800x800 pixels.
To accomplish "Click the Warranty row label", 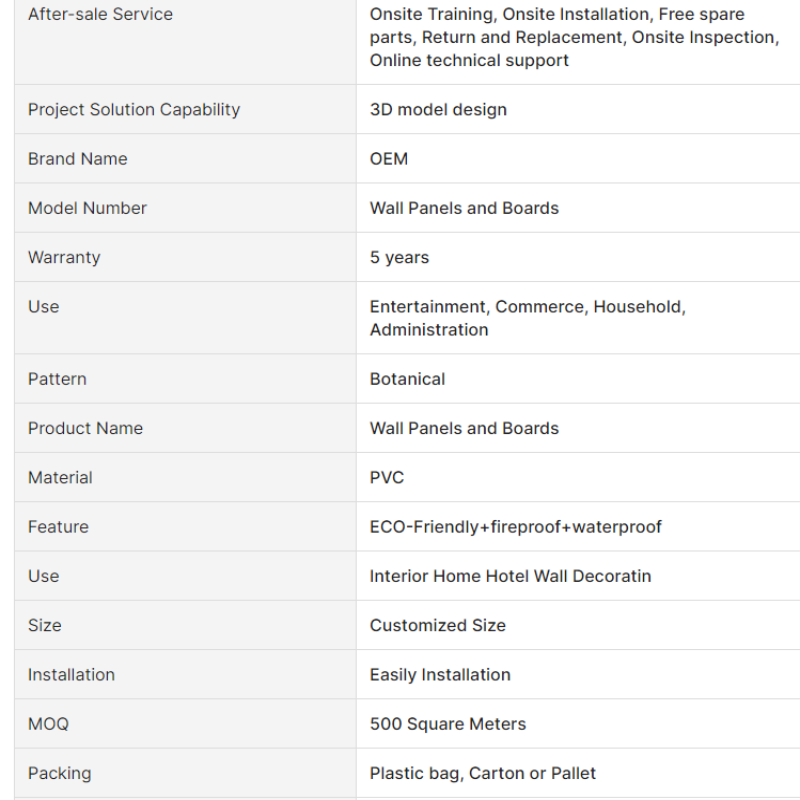I will 64,257.
